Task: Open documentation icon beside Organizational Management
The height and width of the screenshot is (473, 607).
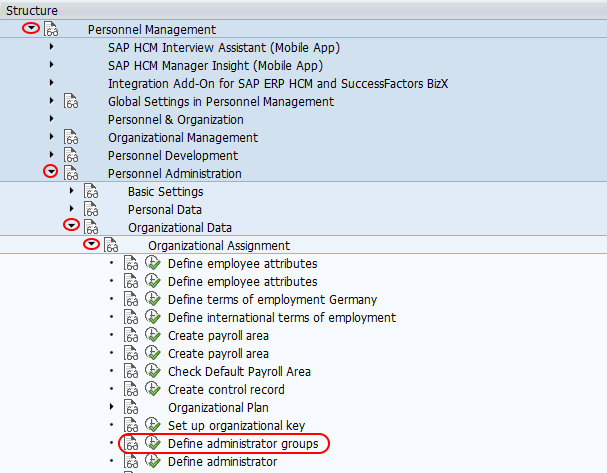Action: [71, 137]
